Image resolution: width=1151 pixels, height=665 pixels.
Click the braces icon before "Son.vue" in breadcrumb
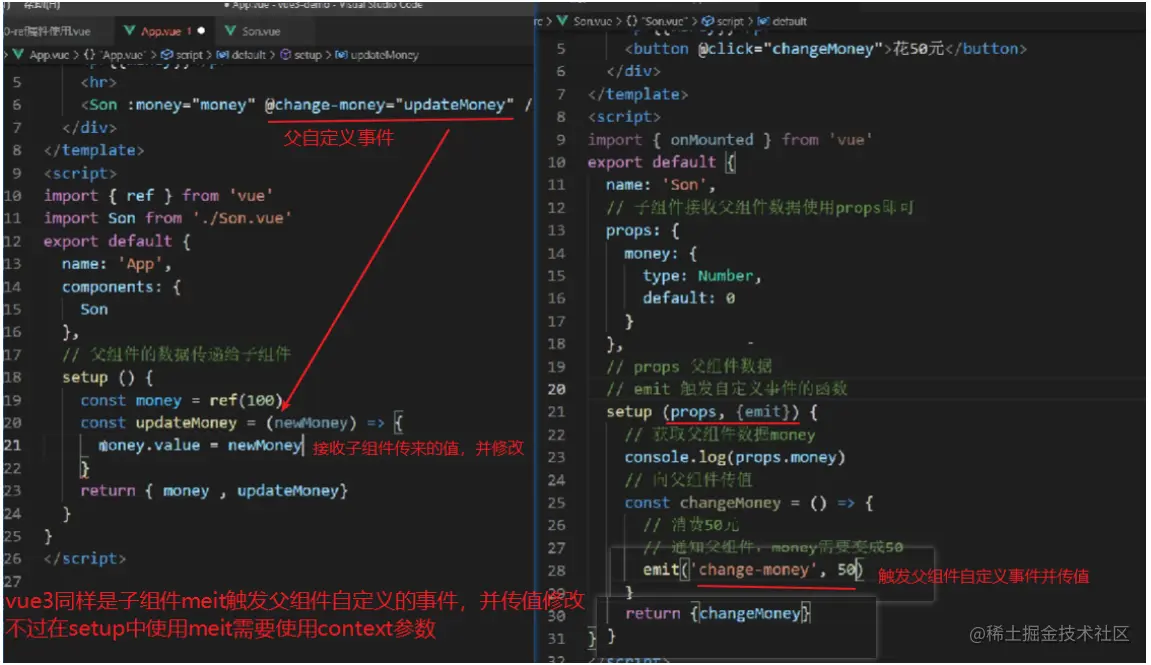point(632,21)
